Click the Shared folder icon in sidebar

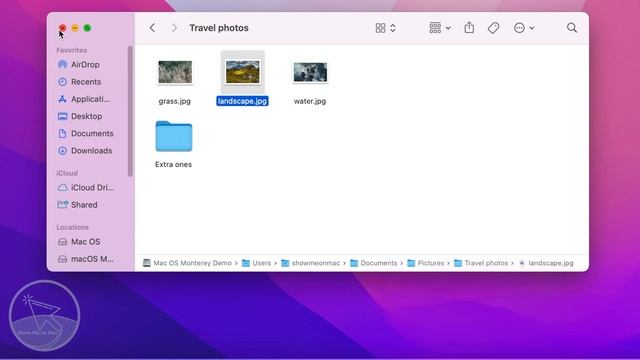pos(62,204)
